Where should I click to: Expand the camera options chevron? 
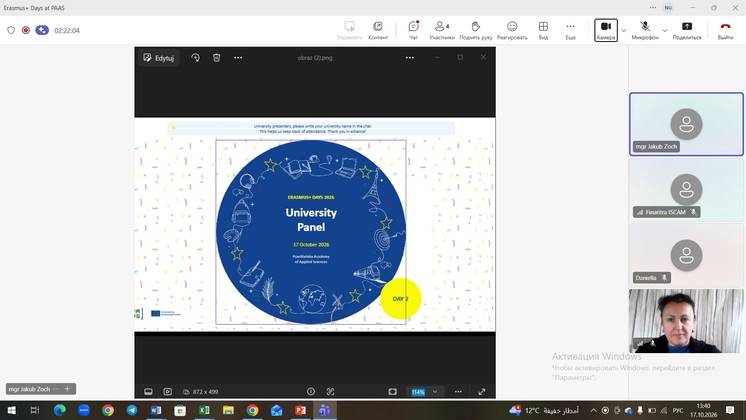point(624,30)
